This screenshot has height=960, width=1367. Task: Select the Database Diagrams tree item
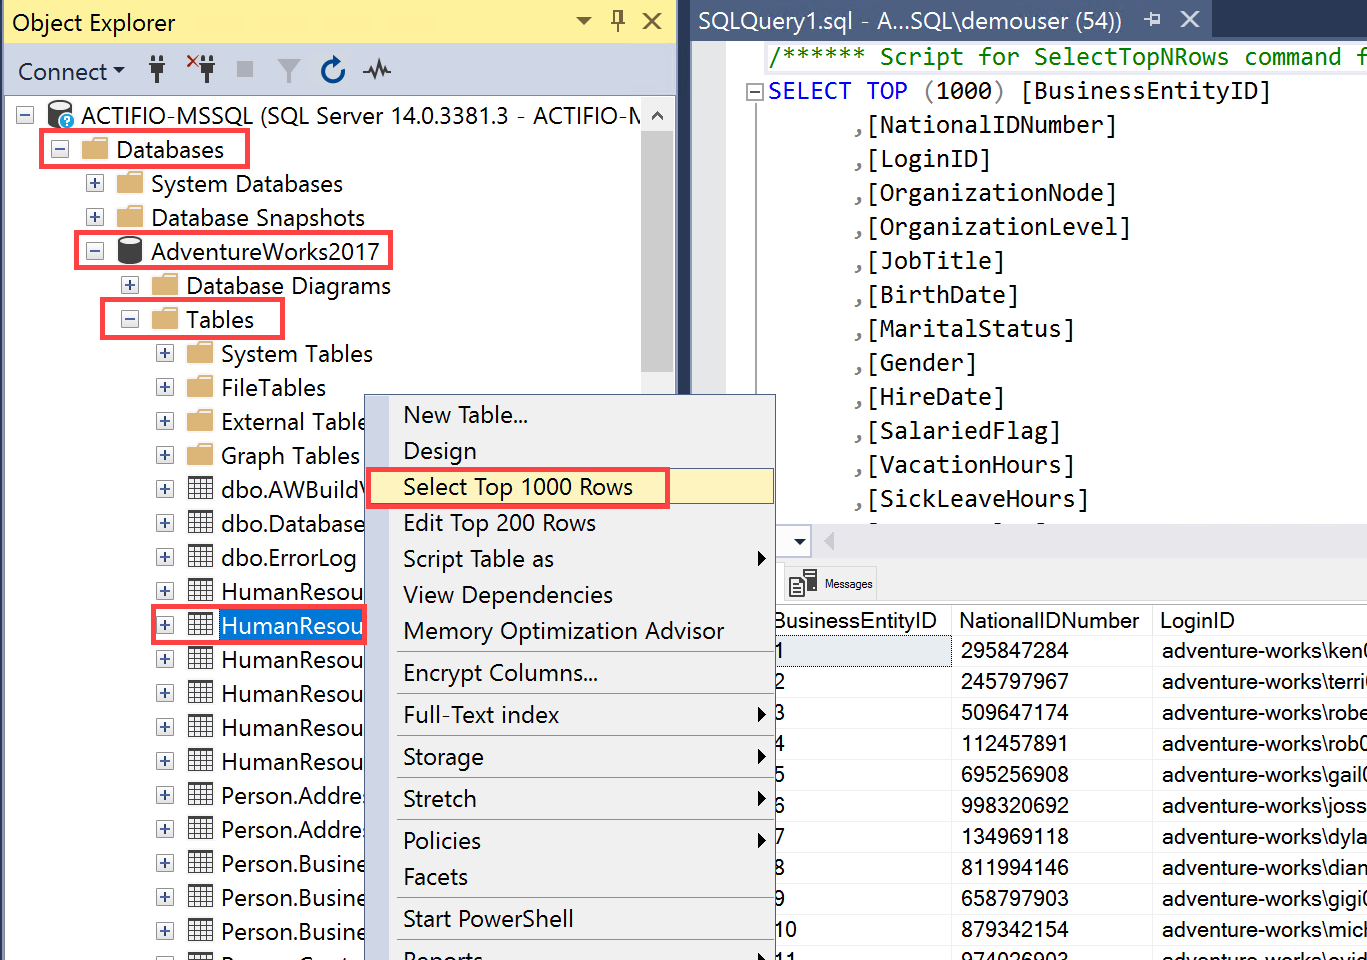point(288,286)
